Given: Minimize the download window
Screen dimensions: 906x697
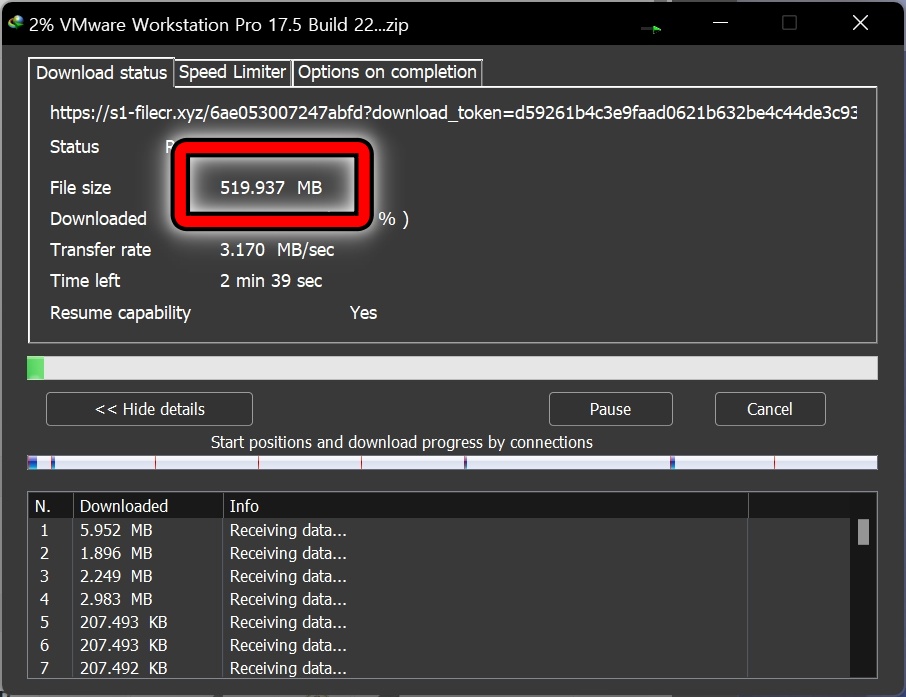Looking at the screenshot, I should 720,23.
